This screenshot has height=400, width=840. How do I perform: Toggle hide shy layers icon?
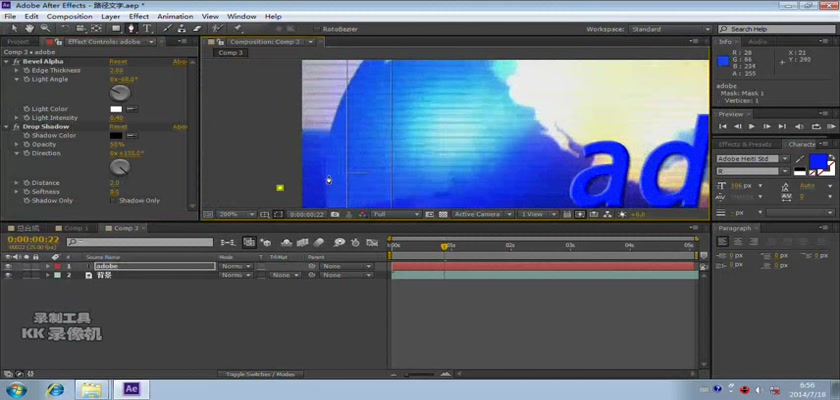287,243
